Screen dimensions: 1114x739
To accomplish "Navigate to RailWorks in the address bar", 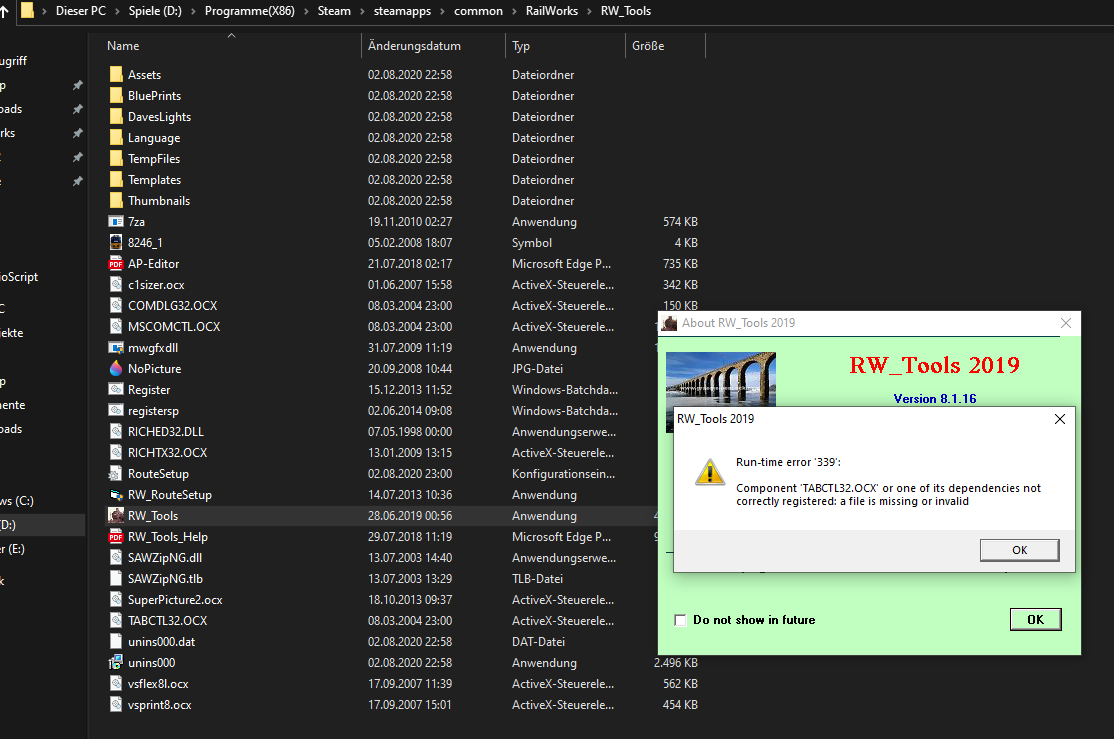I will click(551, 11).
